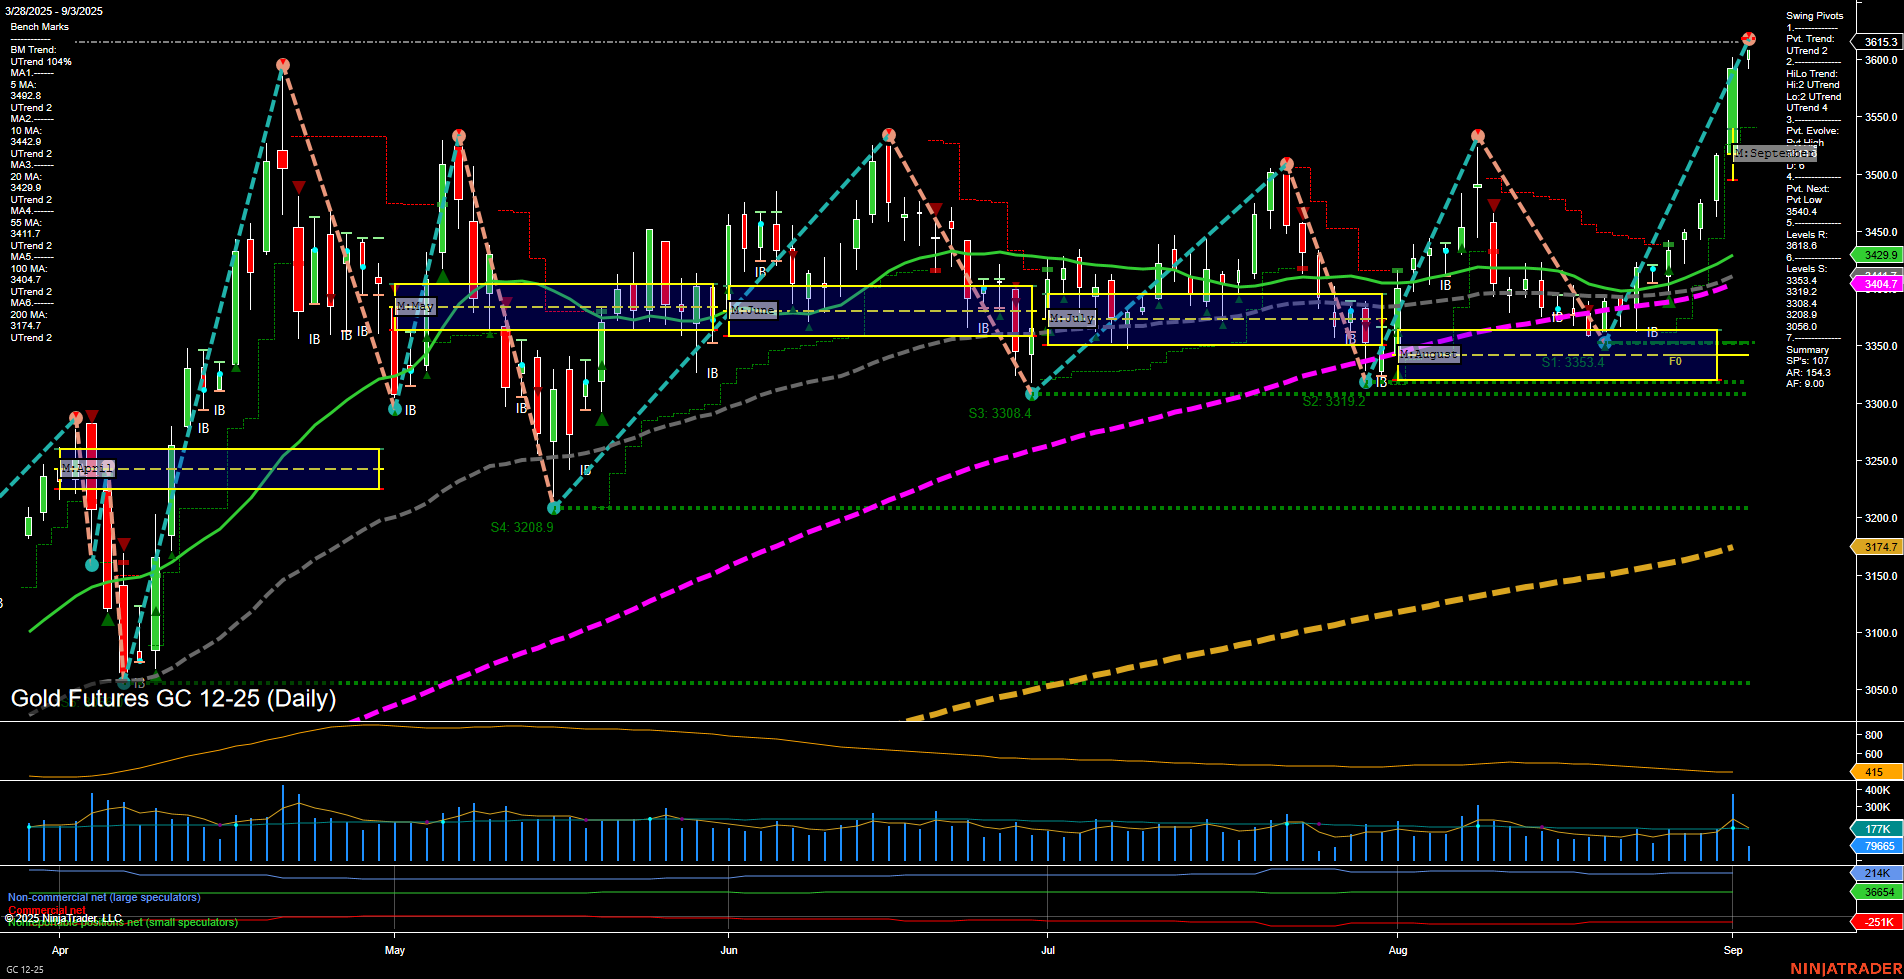1904x979 pixels.
Task: Toggle the Nonreportable positions net legend entry
Action: tap(120, 923)
